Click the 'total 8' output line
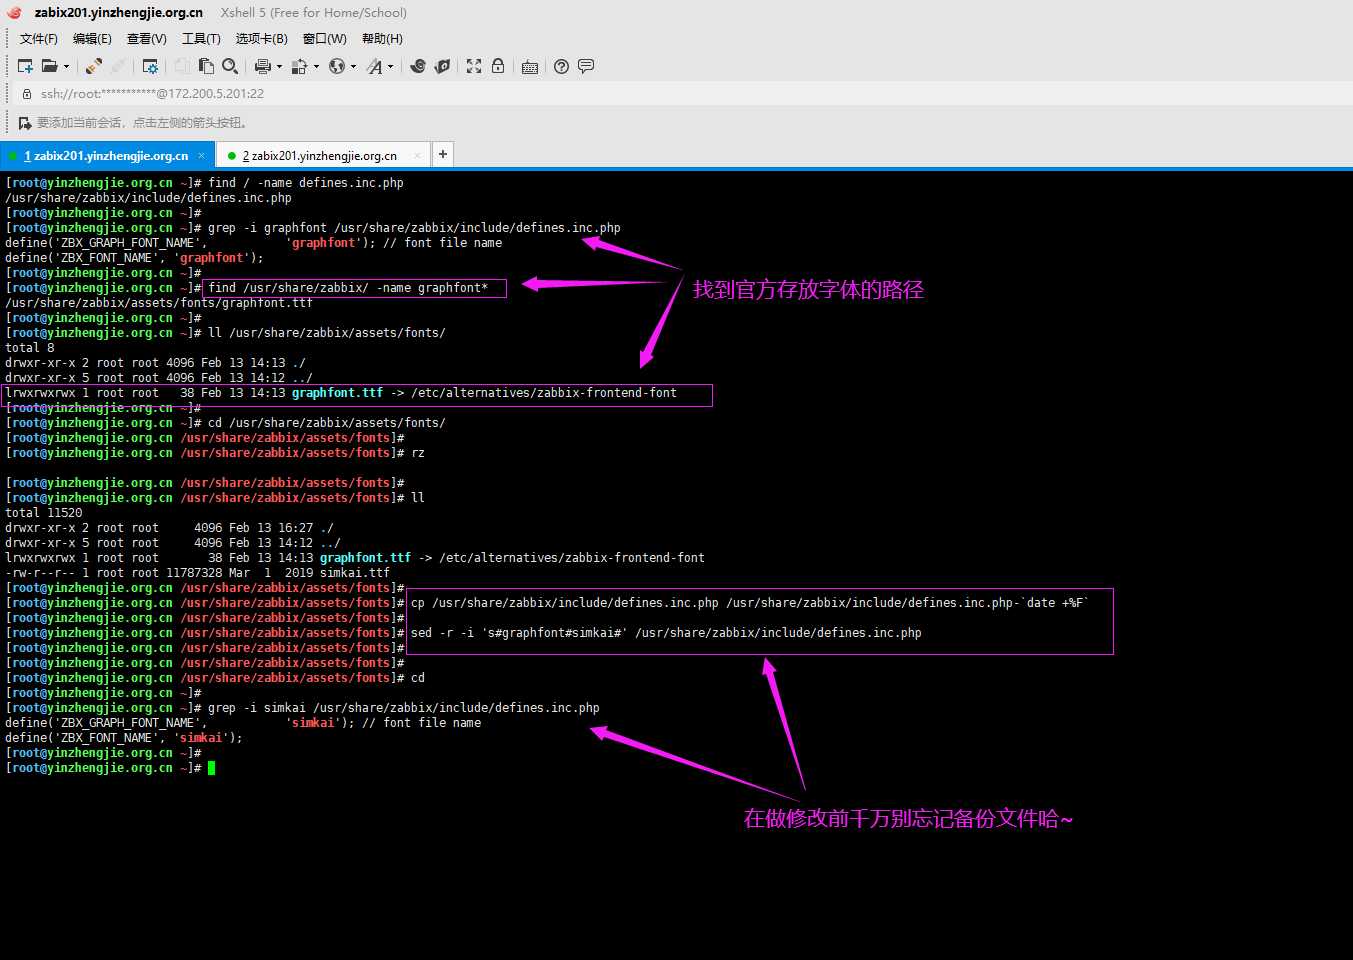 (30, 348)
